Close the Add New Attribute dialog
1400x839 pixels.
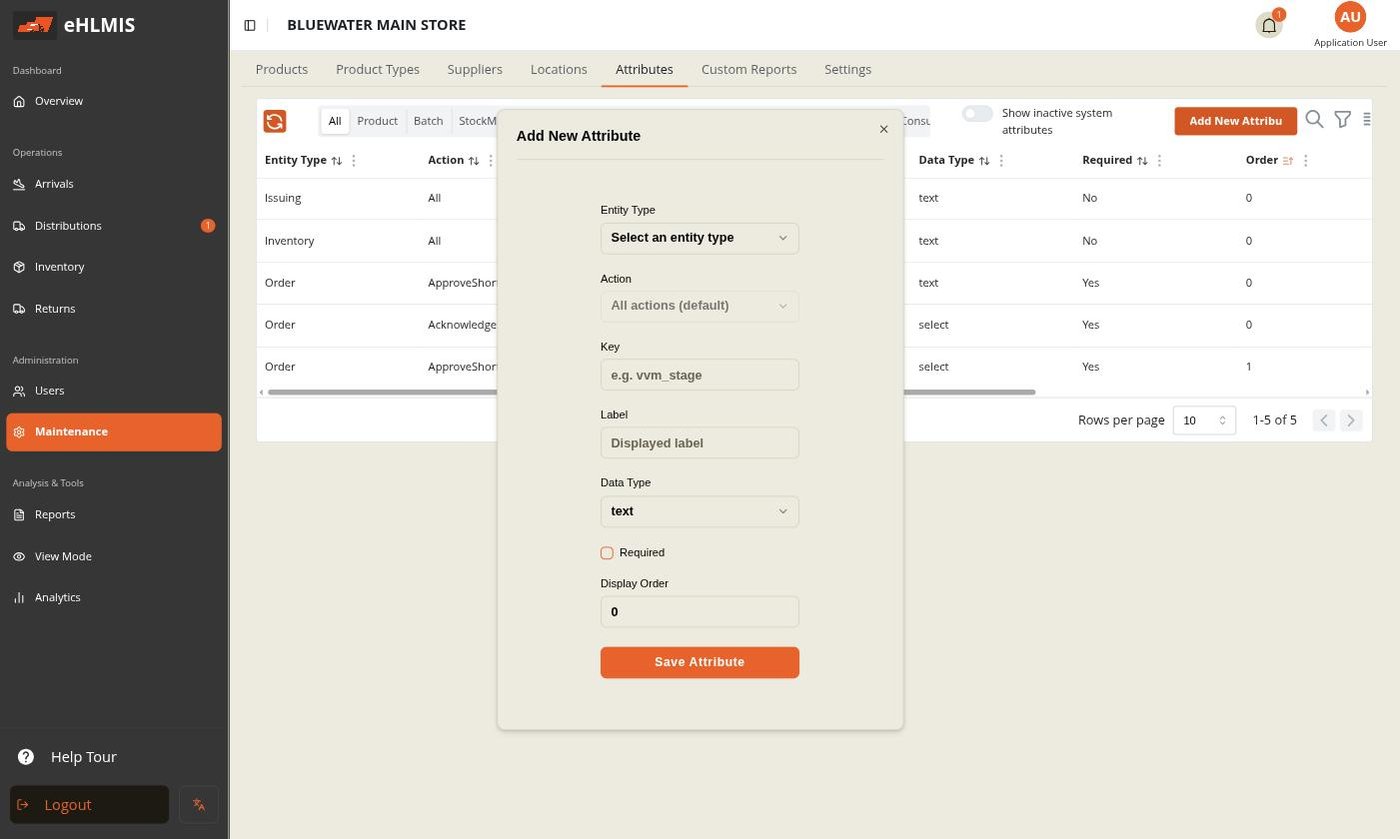[883, 129]
